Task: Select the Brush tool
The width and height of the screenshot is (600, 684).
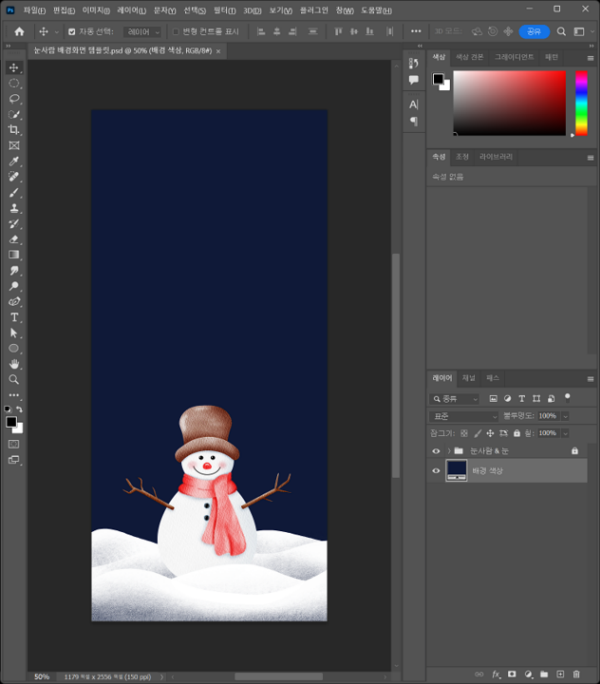Action: [14, 192]
